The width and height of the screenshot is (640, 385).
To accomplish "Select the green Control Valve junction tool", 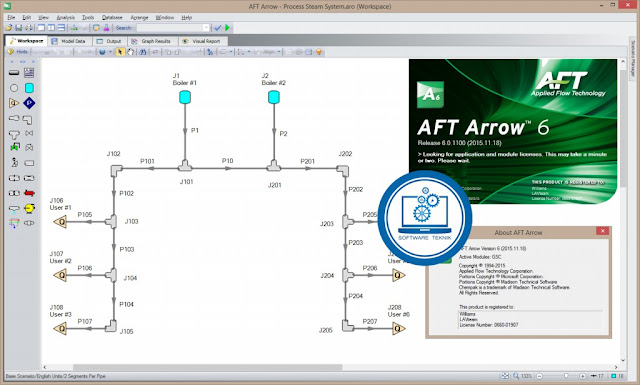I will [14, 147].
